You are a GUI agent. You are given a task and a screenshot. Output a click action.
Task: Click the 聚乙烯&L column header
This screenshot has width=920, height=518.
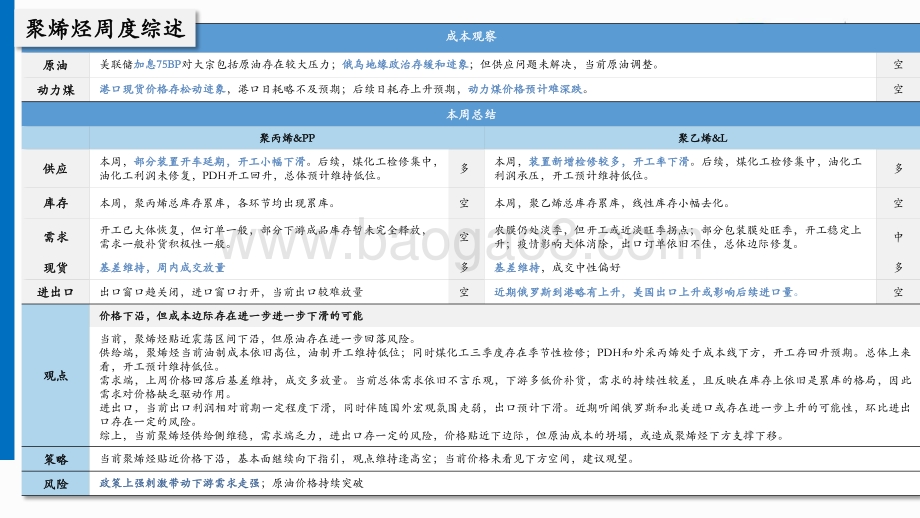tap(702, 138)
